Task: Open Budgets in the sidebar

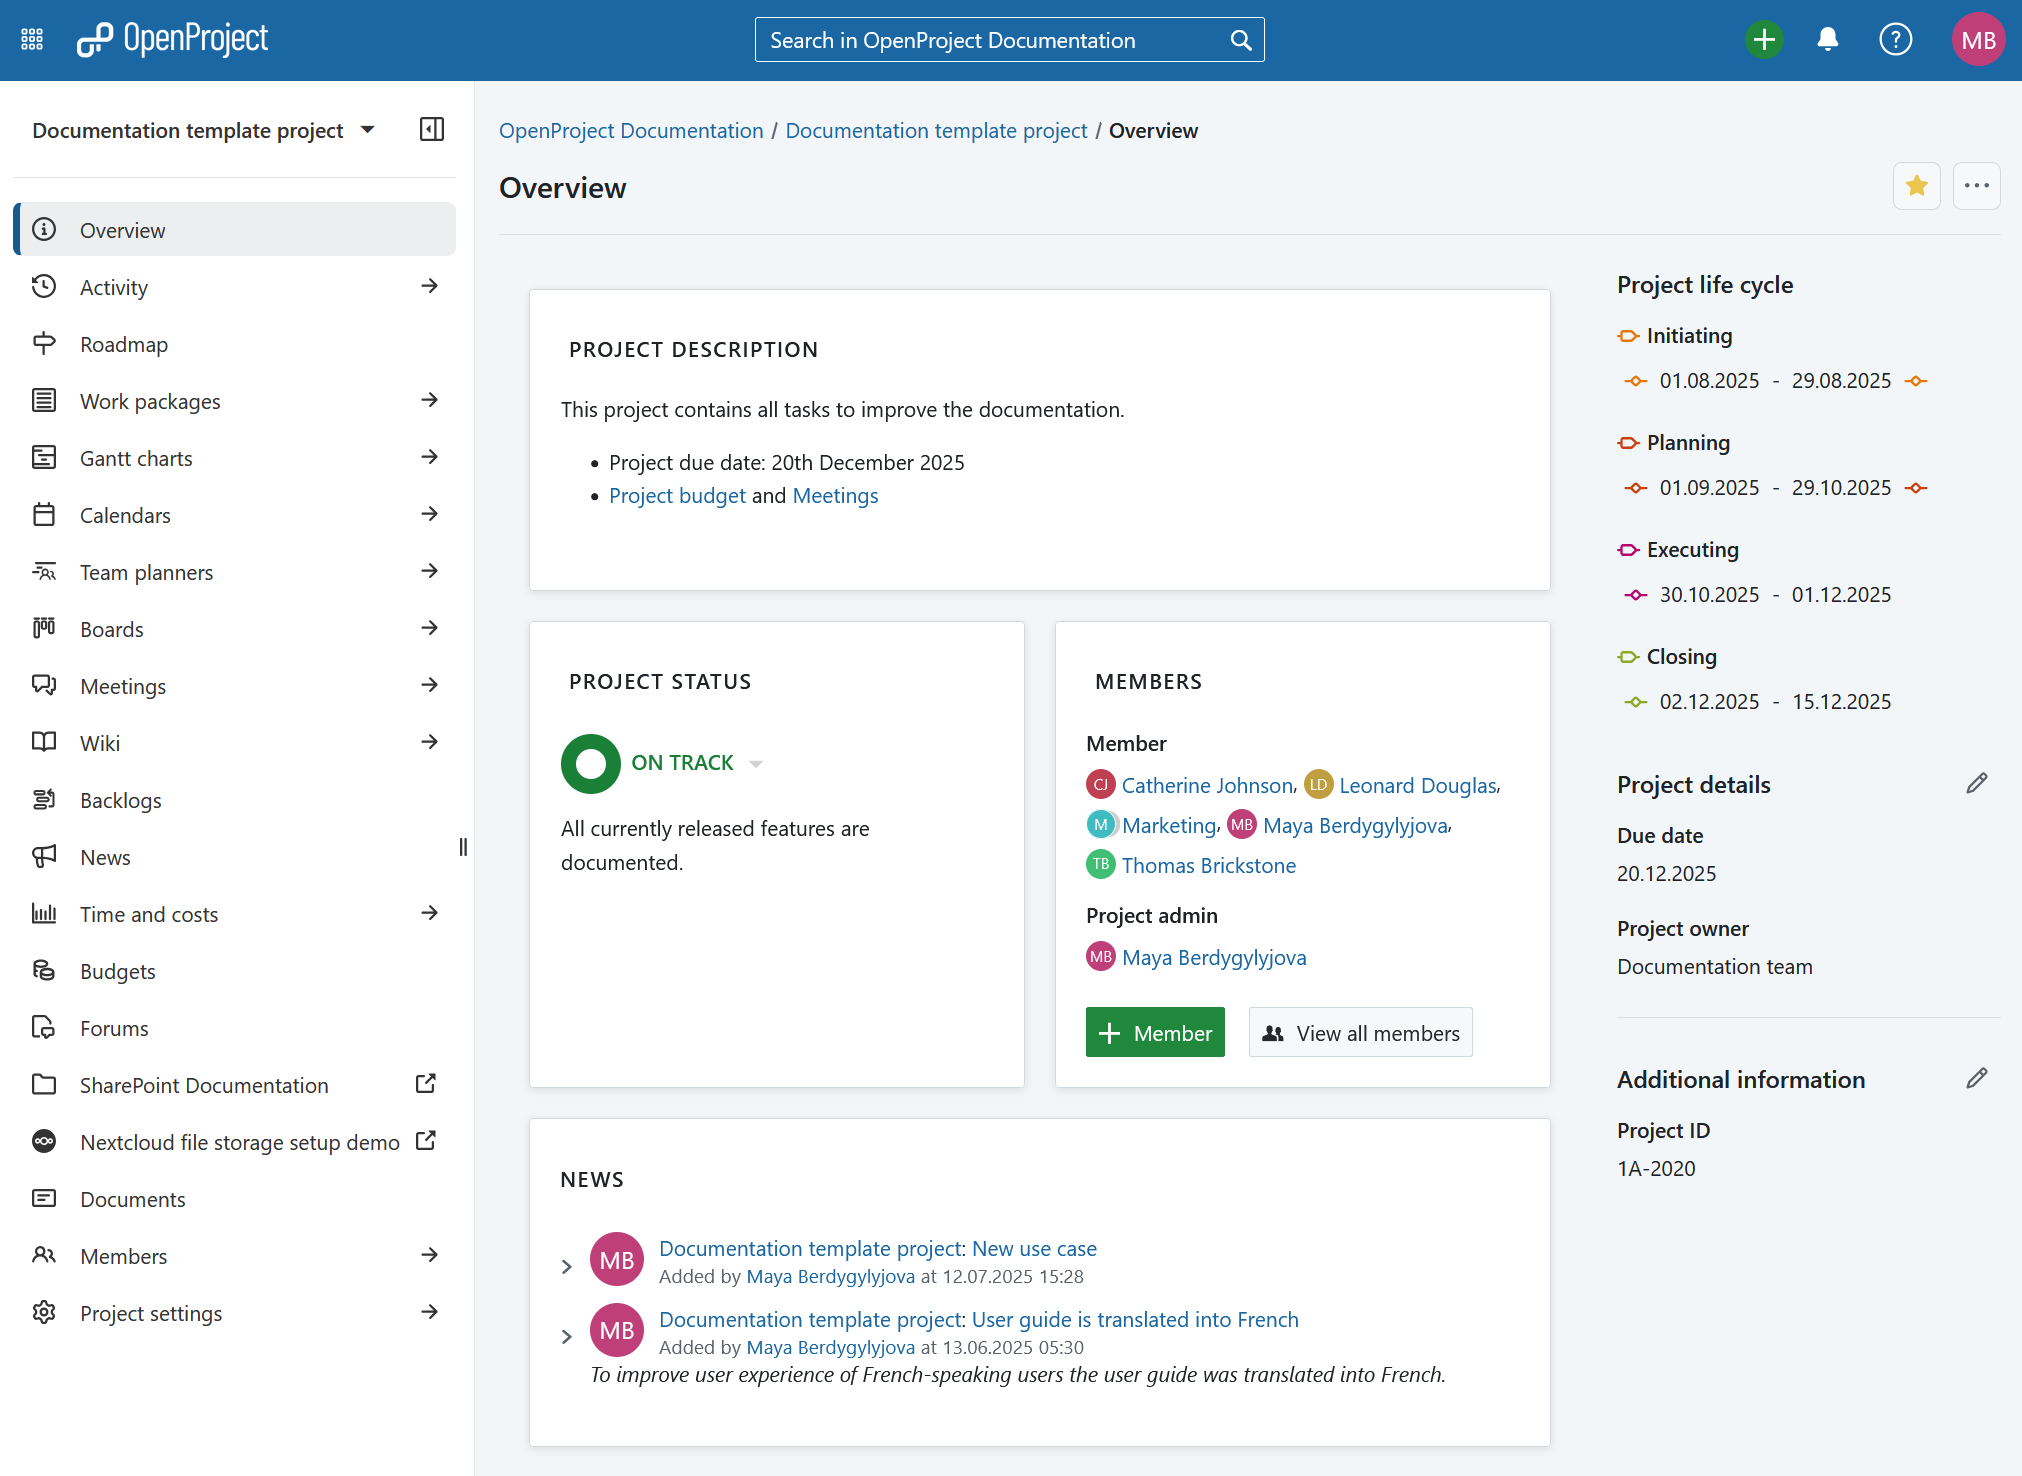Action: coord(235,971)
